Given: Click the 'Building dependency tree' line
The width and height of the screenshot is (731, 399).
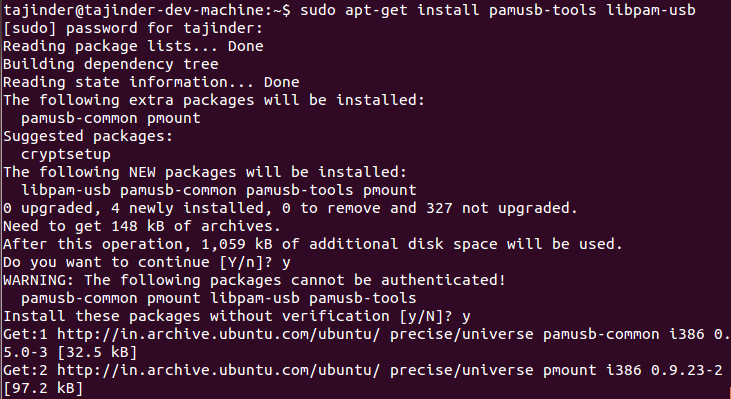Looking at the screenshot, I should (x=110, y=64).
